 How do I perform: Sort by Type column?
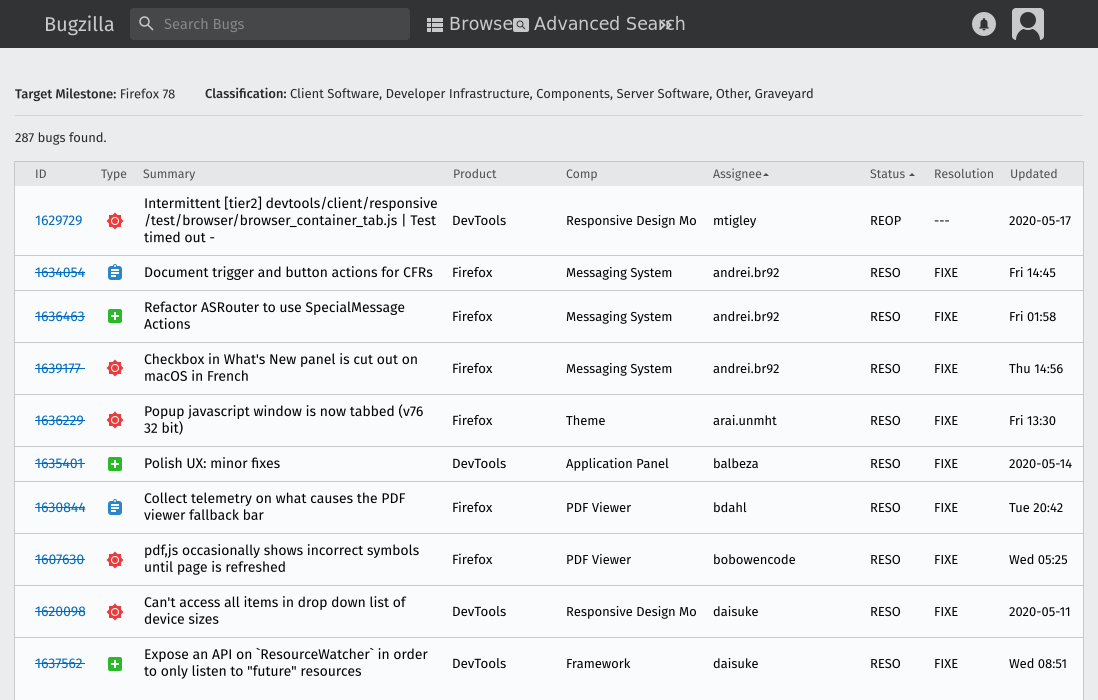click(x=113, y=174)
